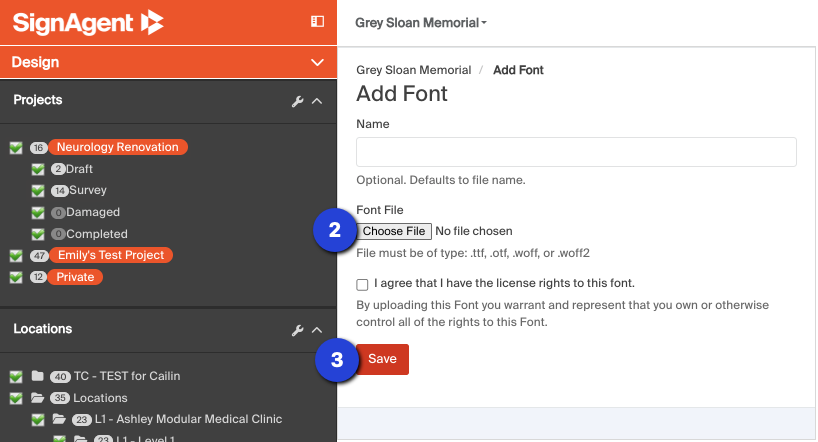
Task: Collapse the Locations panel chevron
Action: (x=317, y=330)
